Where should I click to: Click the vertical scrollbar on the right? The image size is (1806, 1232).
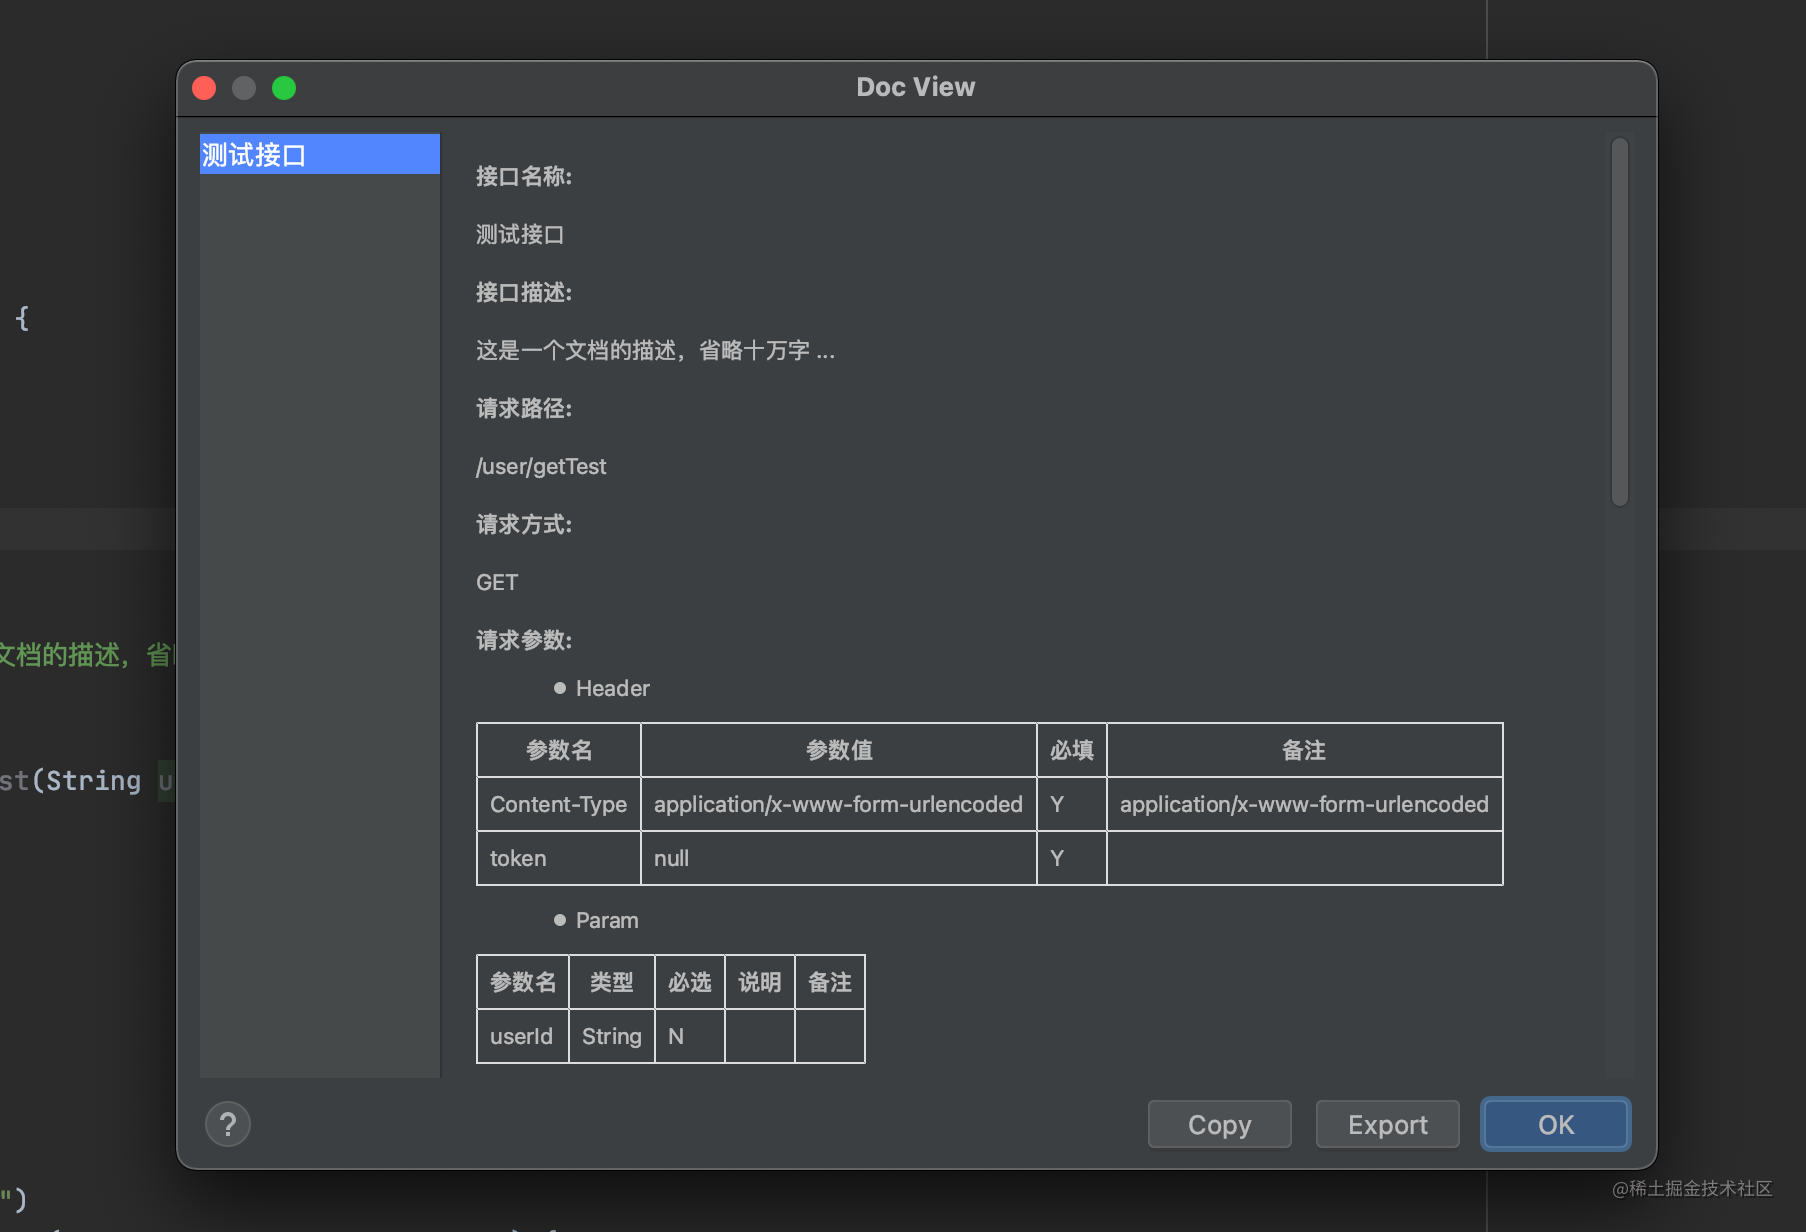(x=1620, y=320)
